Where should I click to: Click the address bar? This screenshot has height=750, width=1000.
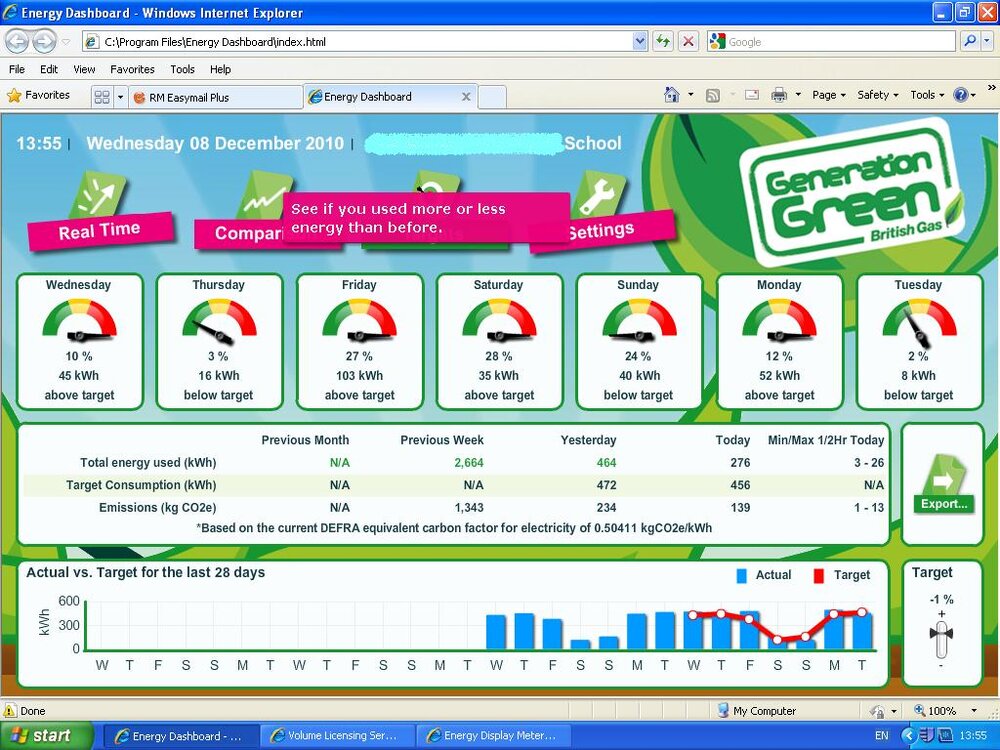pyautogui.click(x=365, y=41)
